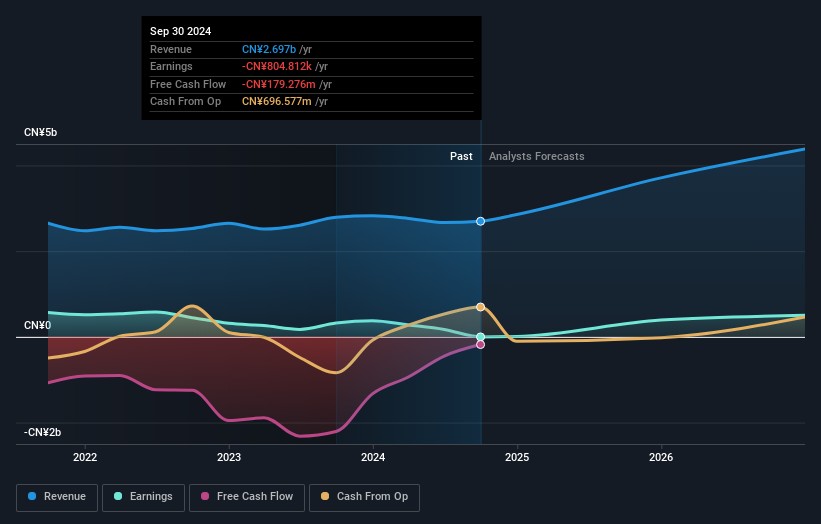Click the Revenue label in tooltip
This screenshot has height=524, width=821.
pos(171,49)
